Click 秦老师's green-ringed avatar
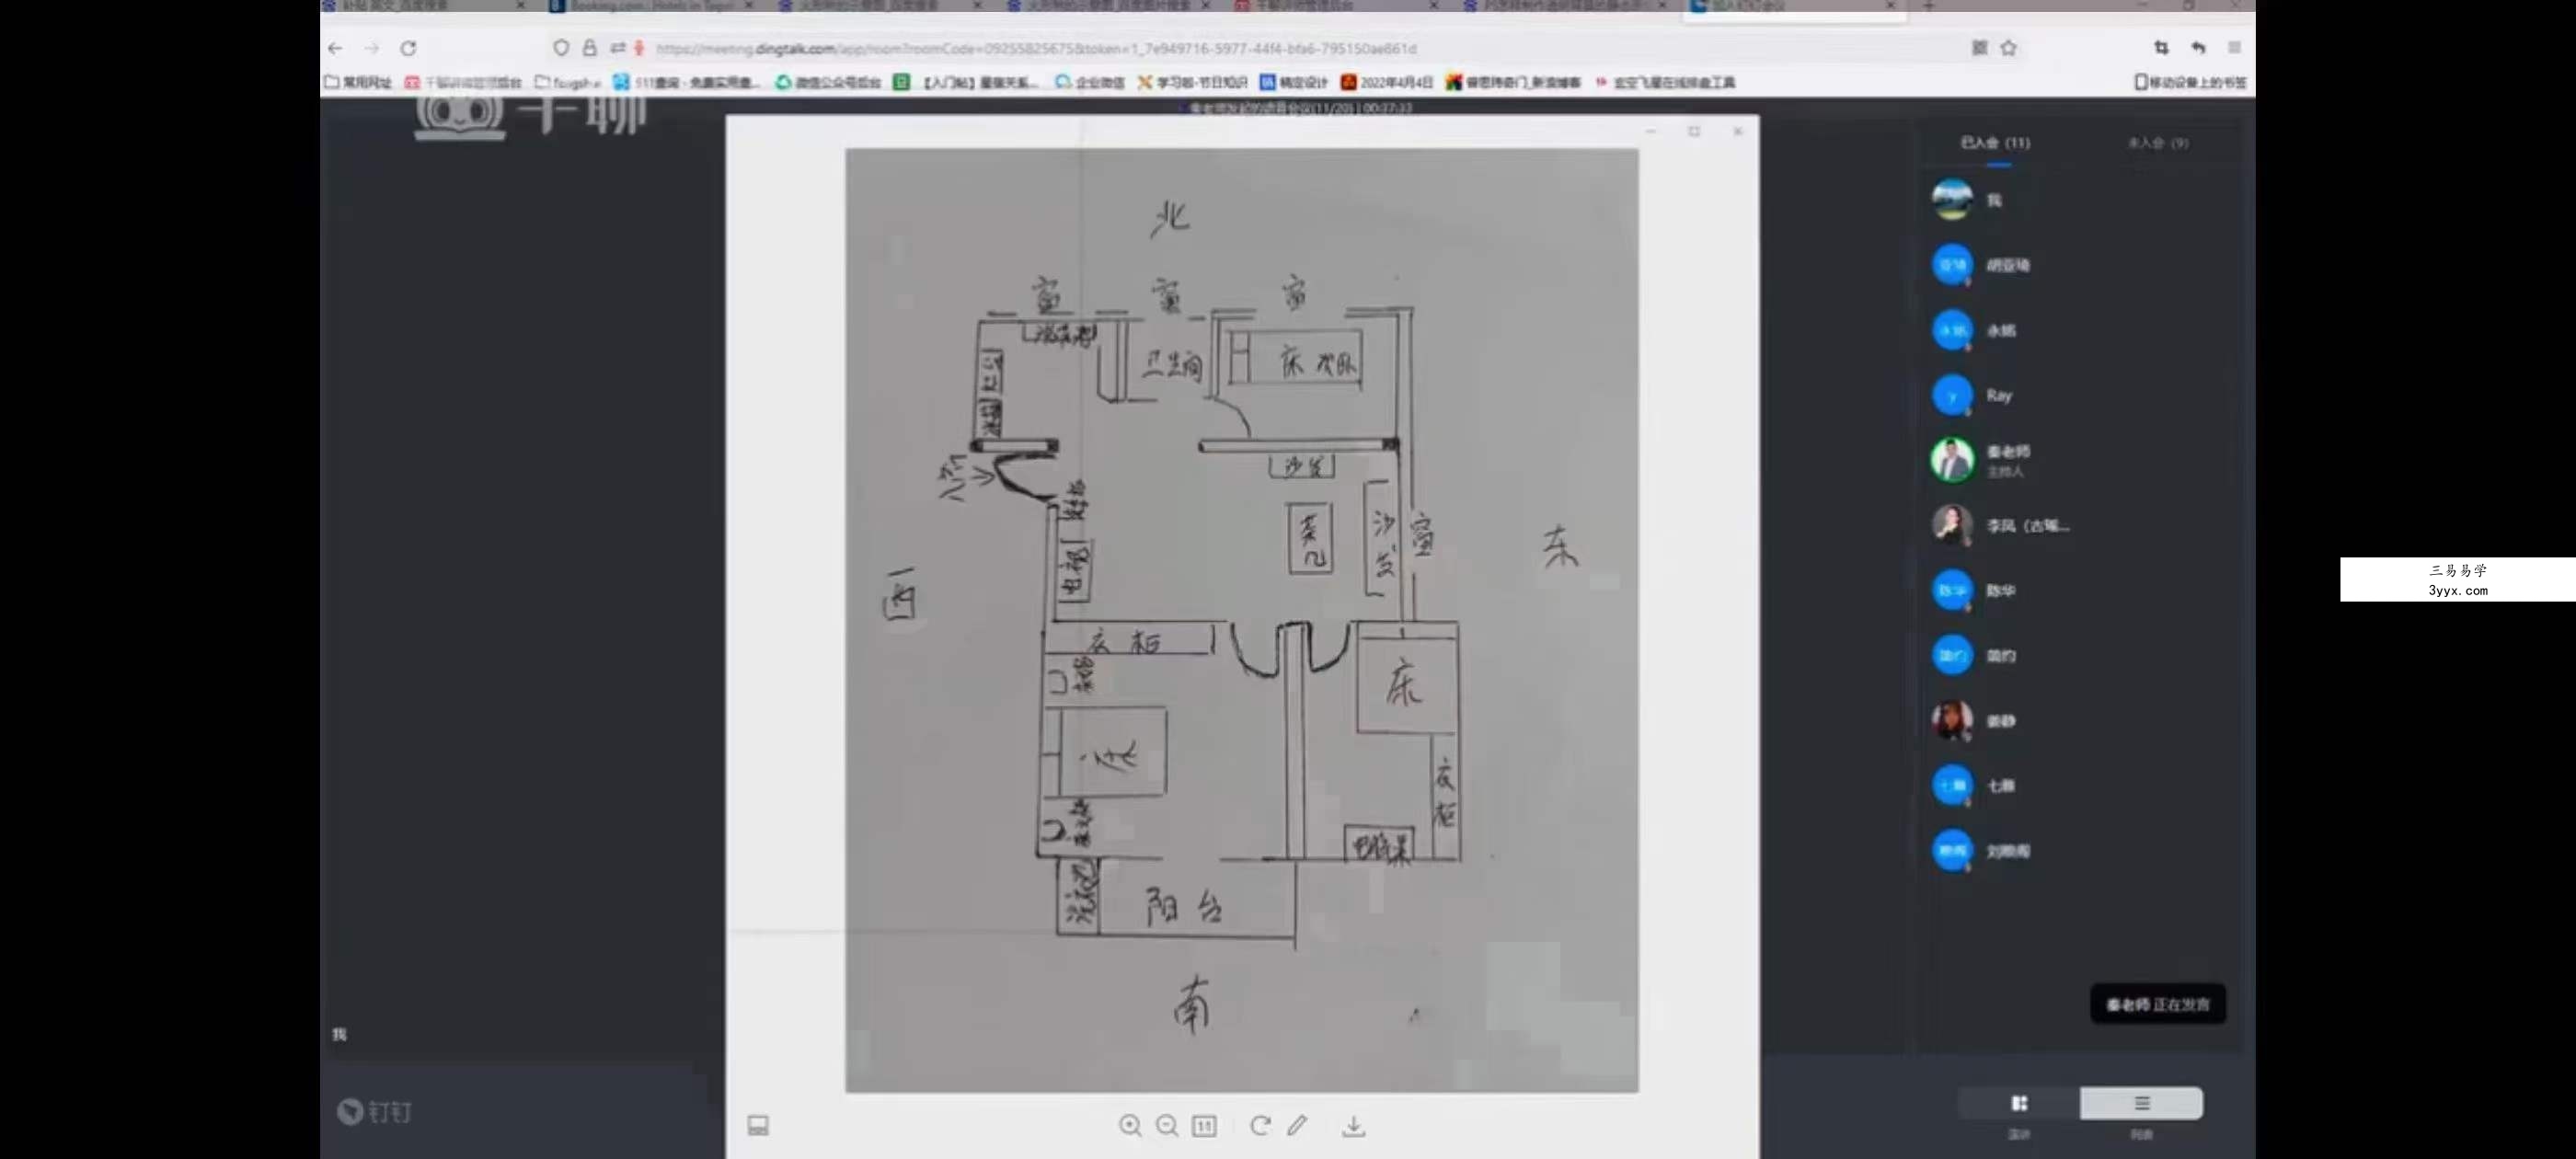2576x1159 pixels. point(1952,460)
